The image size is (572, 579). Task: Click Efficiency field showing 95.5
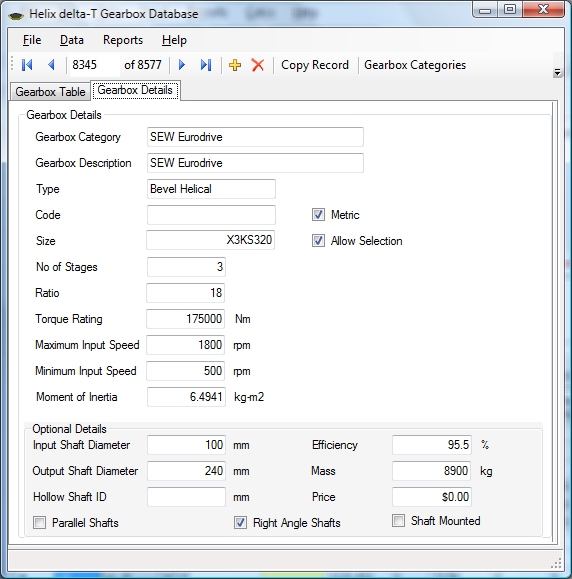(432, 445)
